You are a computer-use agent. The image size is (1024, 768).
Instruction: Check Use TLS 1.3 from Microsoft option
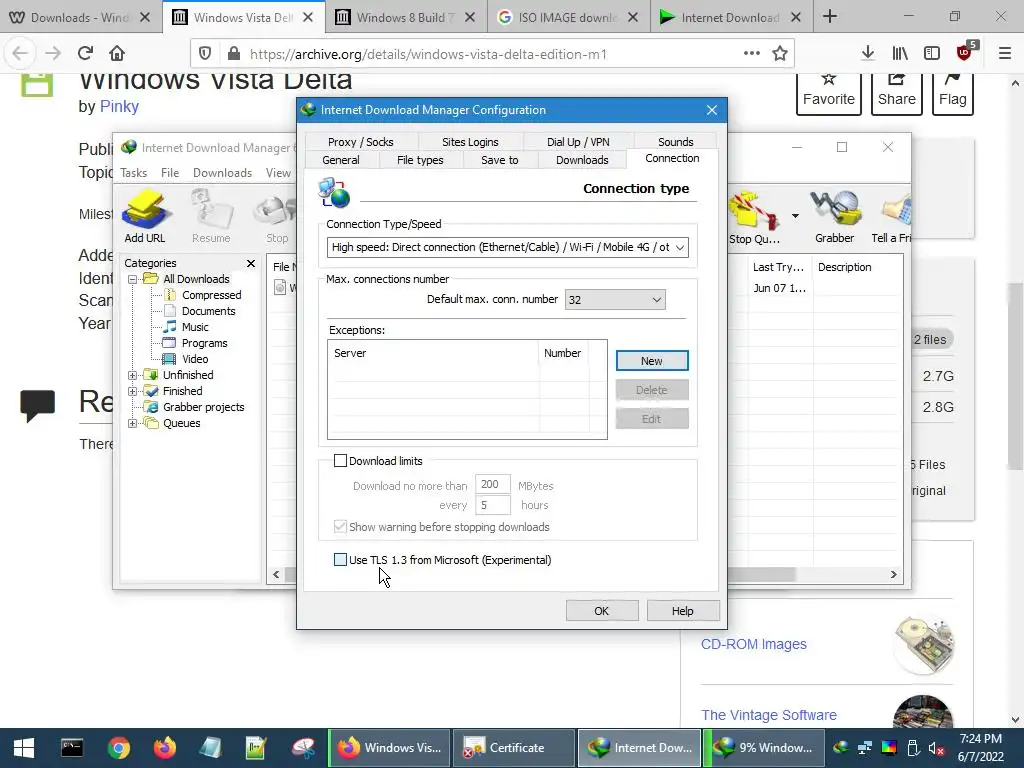340,560
